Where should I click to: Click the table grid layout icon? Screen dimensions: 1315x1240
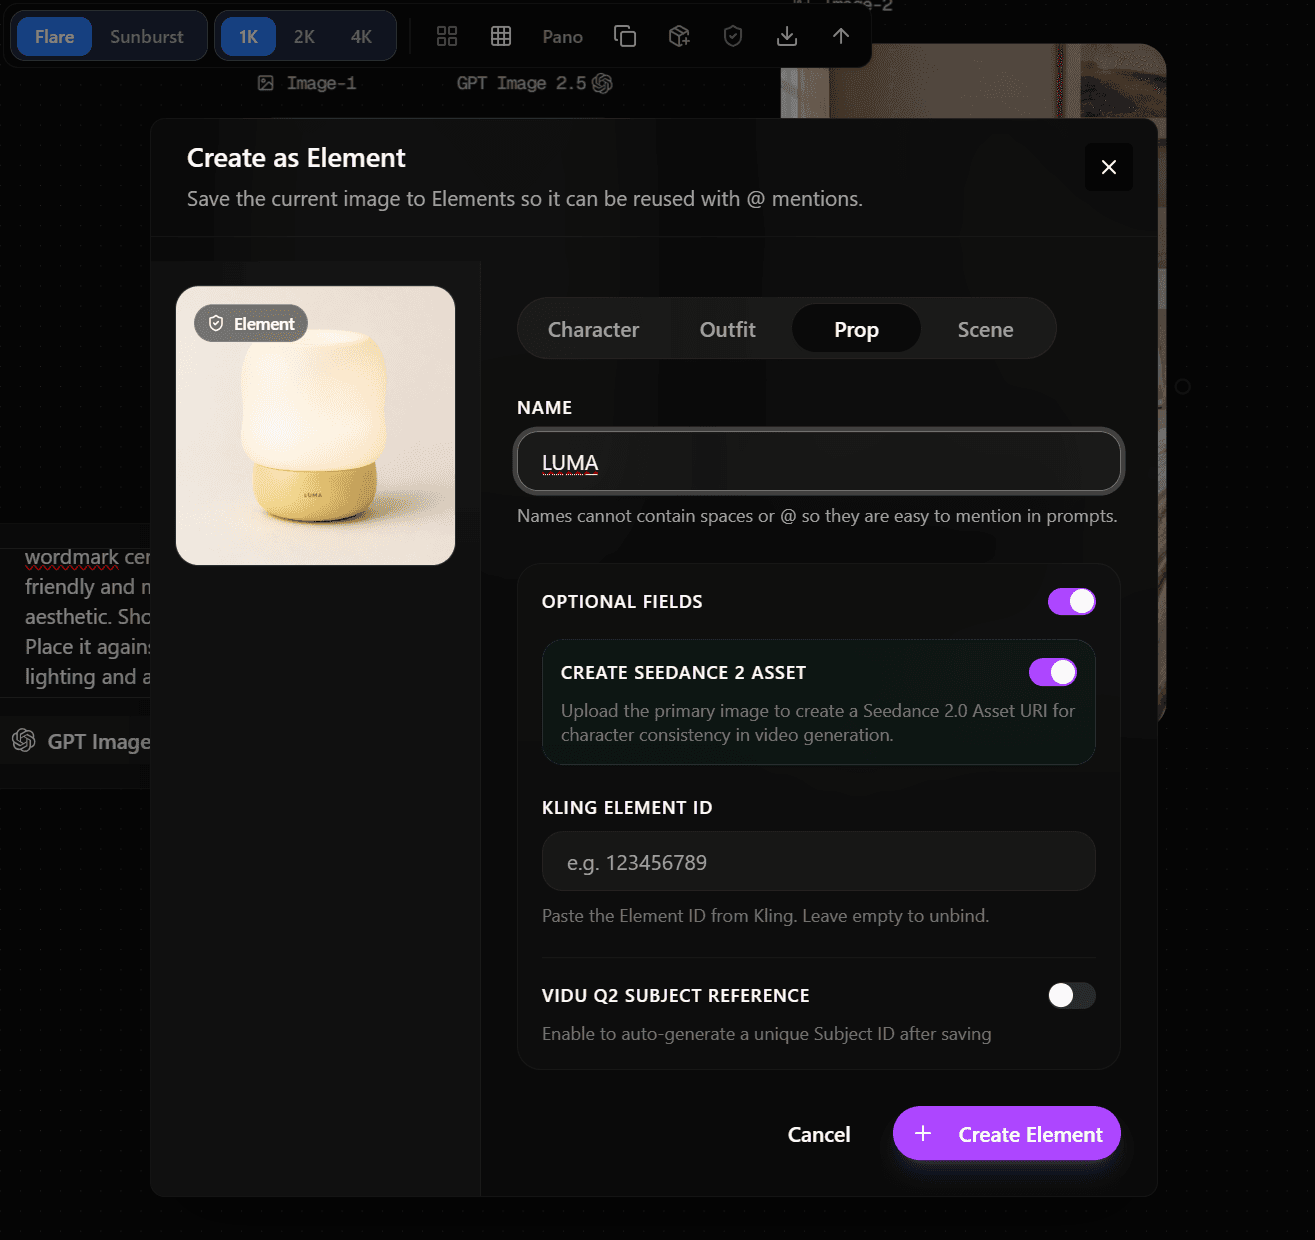[501, 36]
